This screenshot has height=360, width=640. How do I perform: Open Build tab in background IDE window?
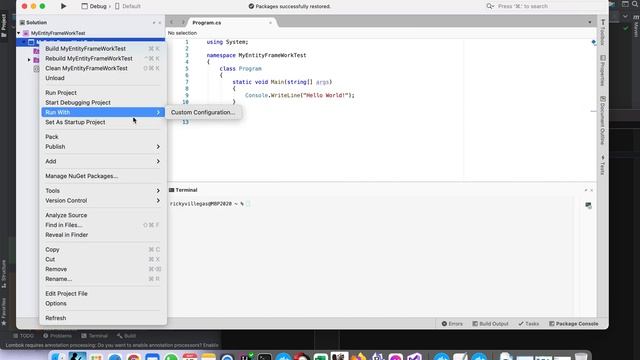127,336
